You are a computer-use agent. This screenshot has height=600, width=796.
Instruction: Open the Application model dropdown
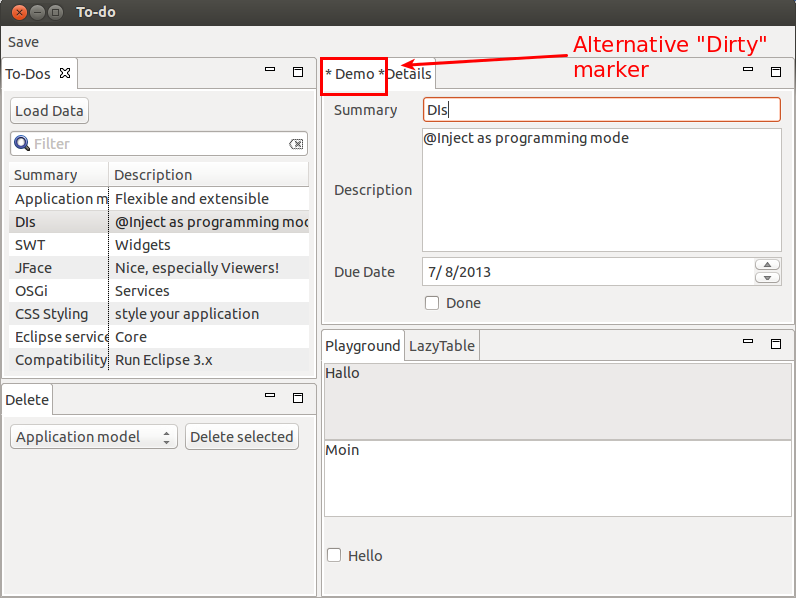click(x=94, y=437)
